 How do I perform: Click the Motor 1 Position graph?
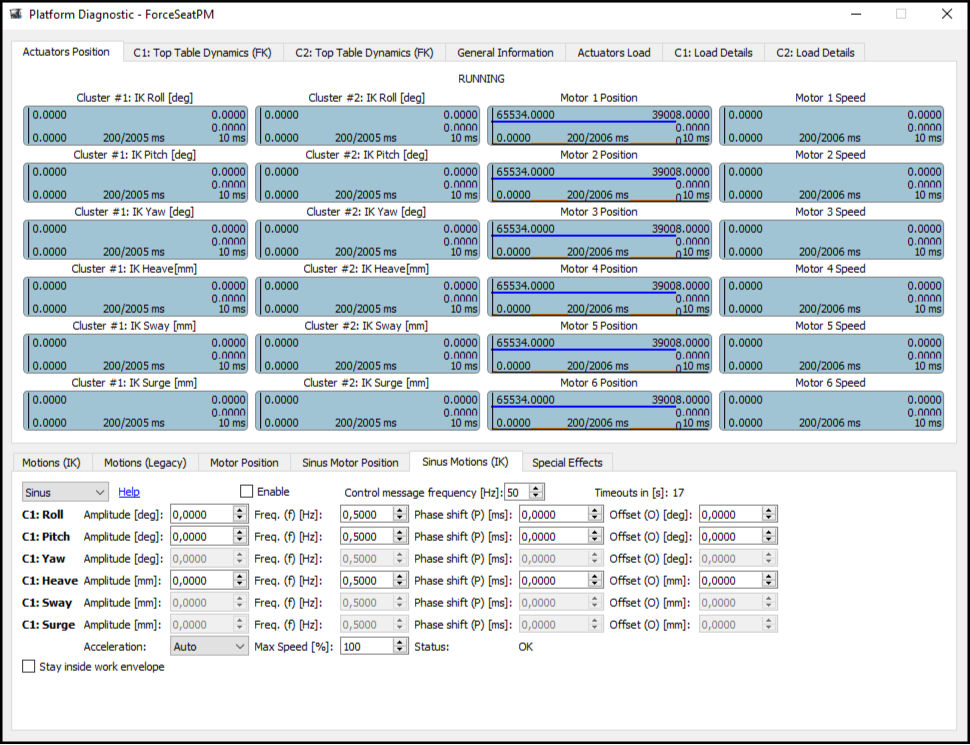coord(599,126)
